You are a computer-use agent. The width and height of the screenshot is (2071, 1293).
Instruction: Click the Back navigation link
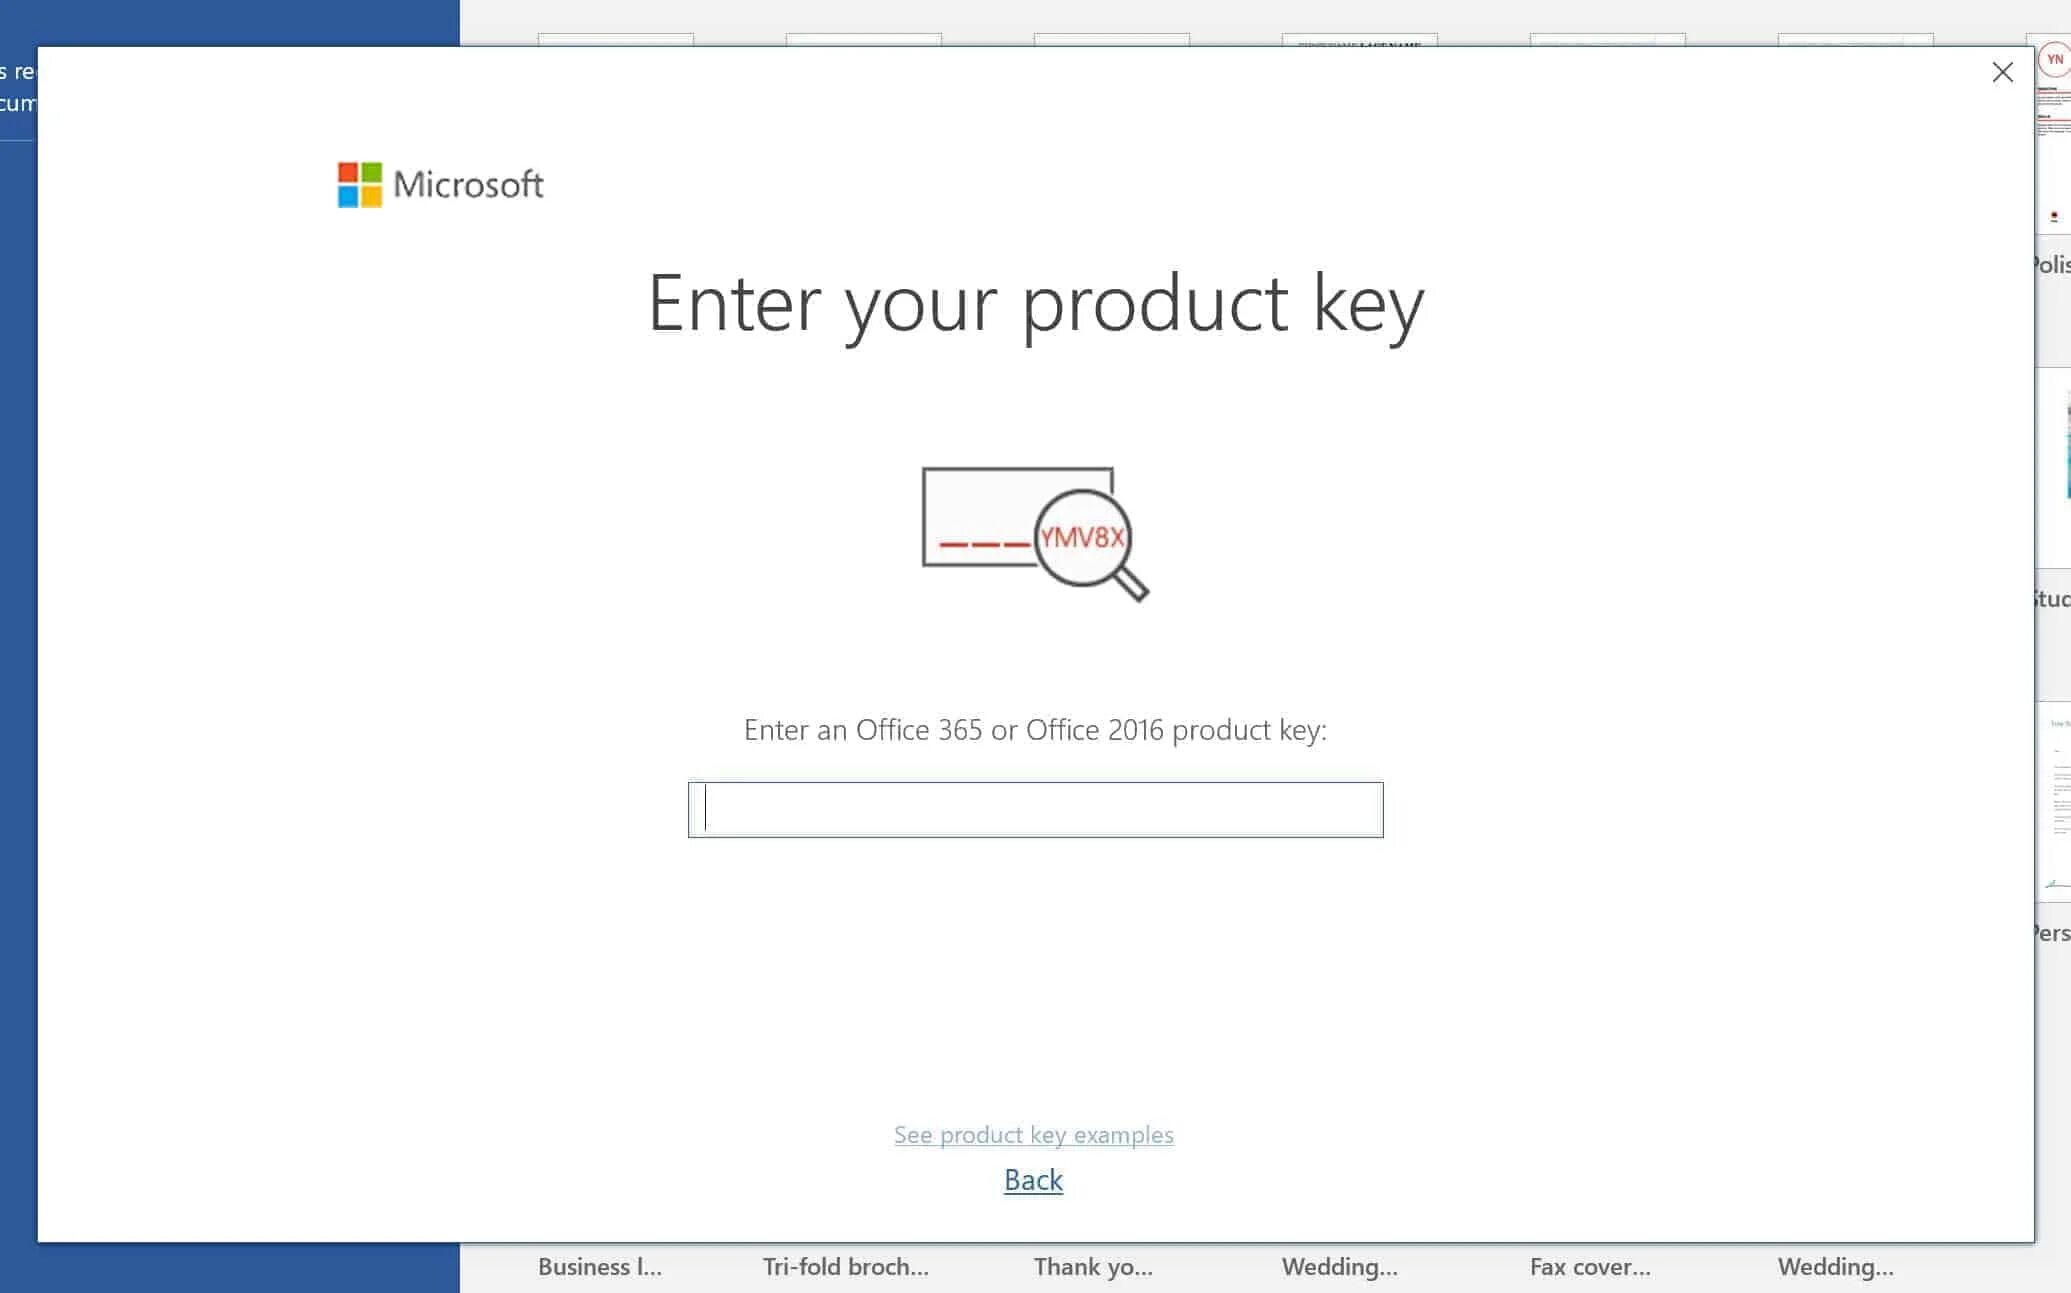[x=1033, y=1178]
